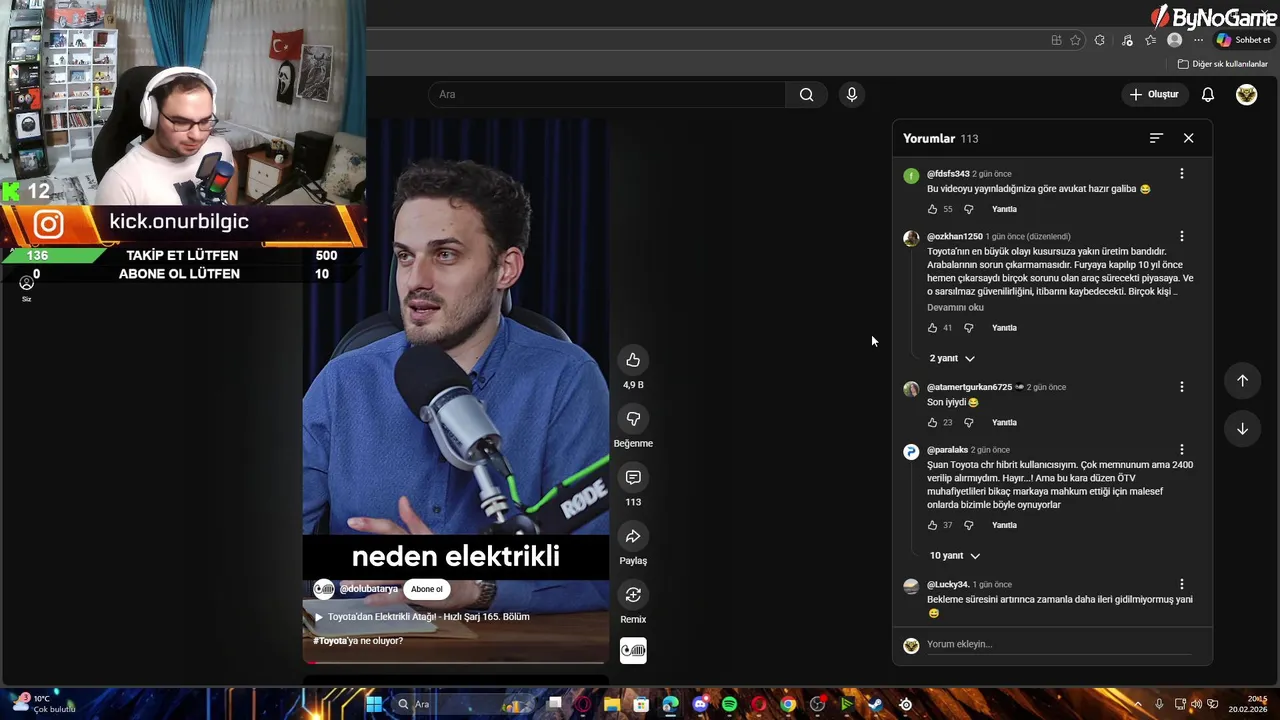Subscribe with the Abone ol button

[426, 589]
